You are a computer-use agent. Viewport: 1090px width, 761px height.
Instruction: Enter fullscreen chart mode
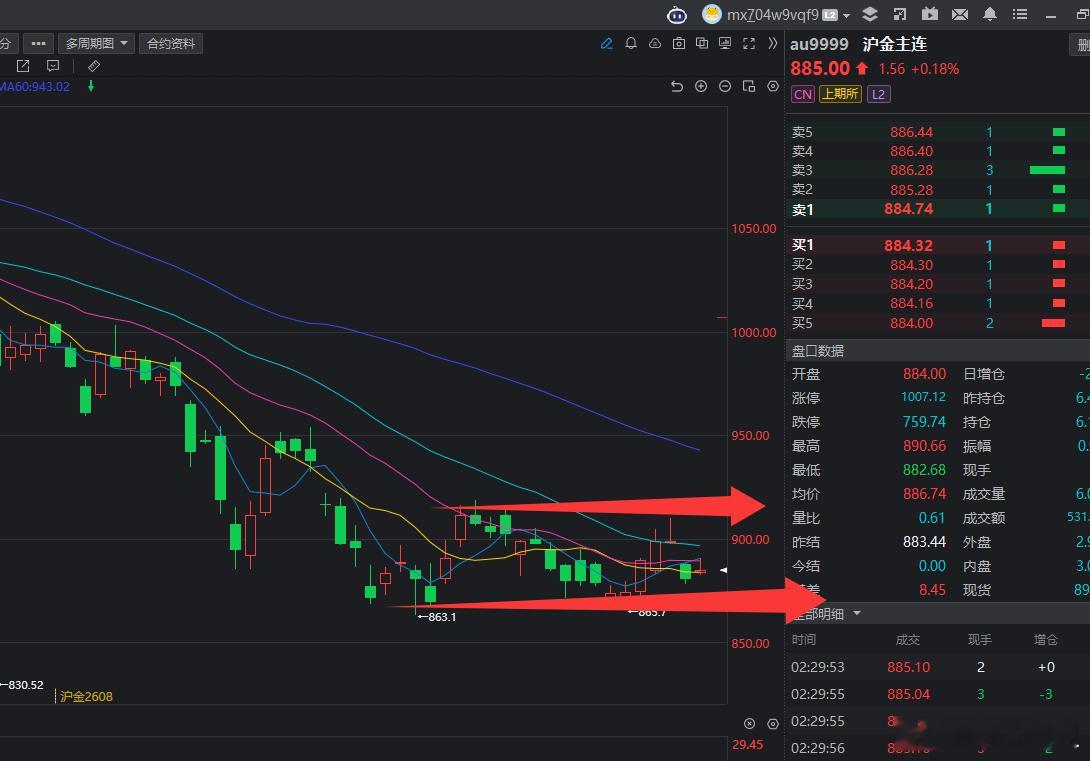749,44
